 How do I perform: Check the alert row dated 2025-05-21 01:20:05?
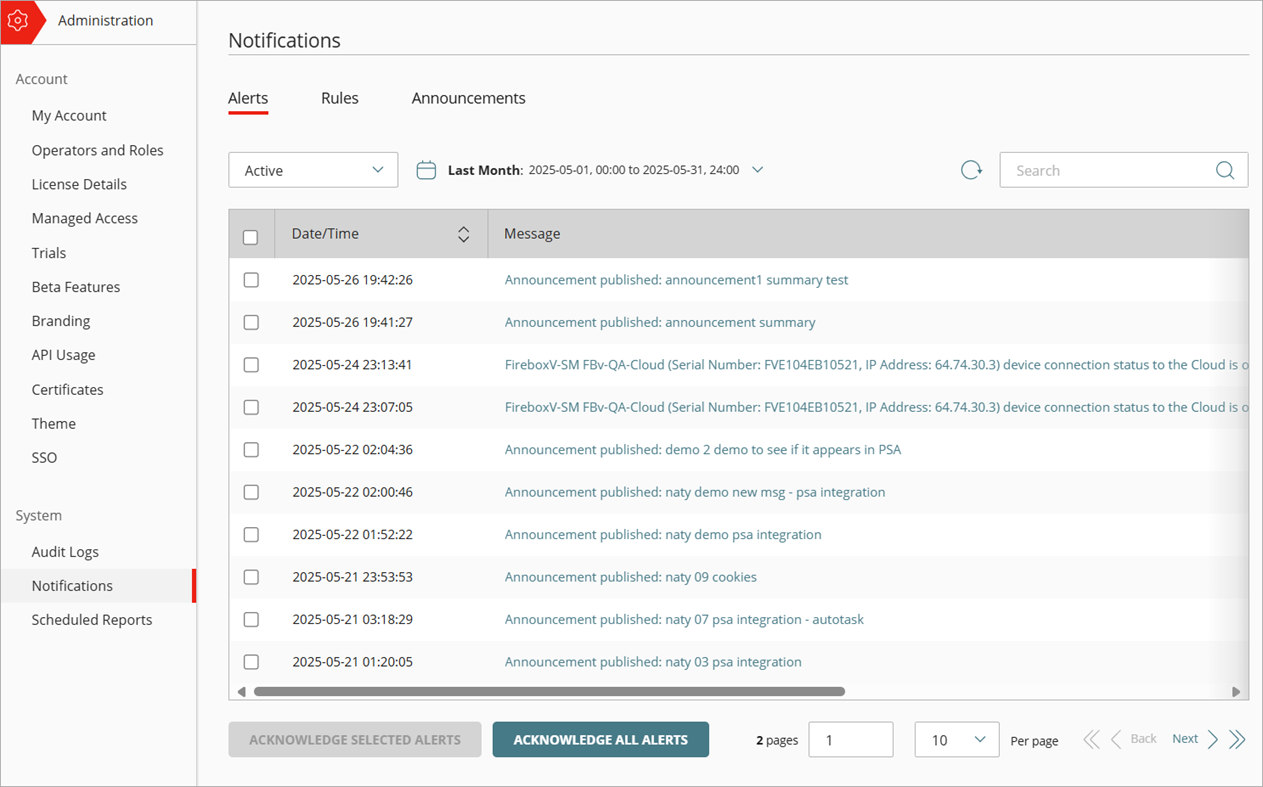(251, 661)
